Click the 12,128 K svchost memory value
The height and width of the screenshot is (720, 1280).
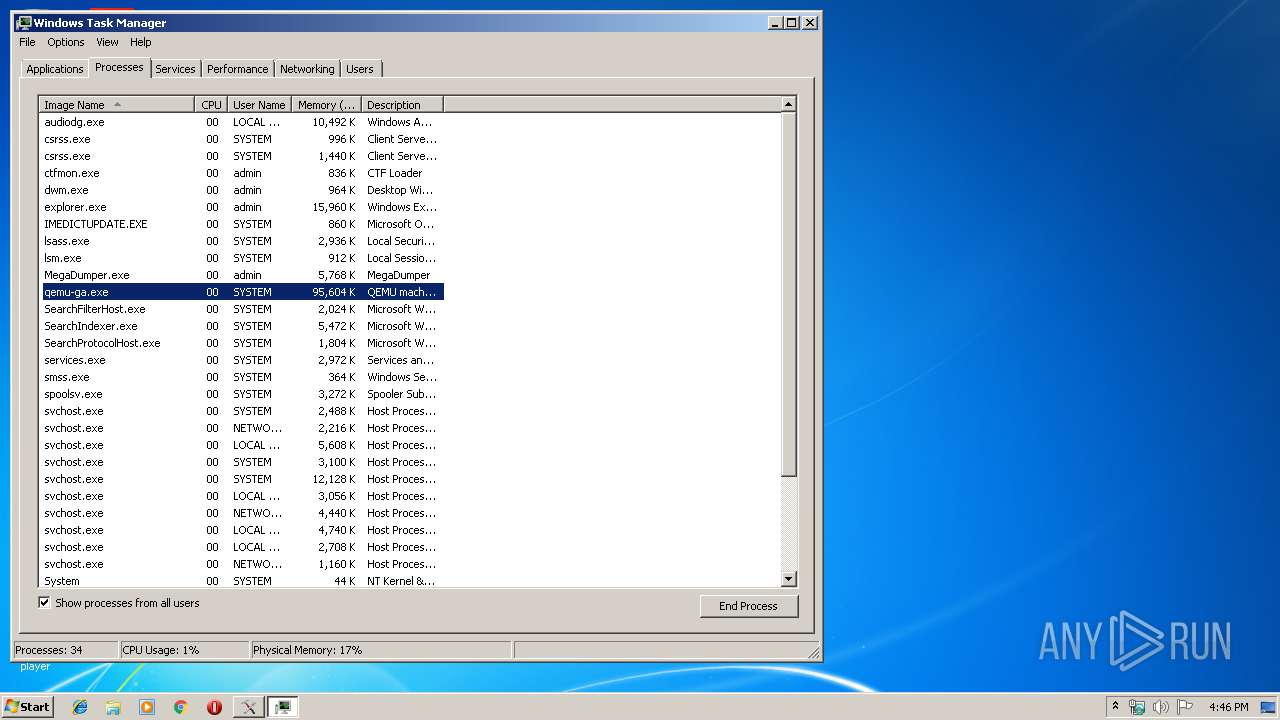tap(334, 479)
